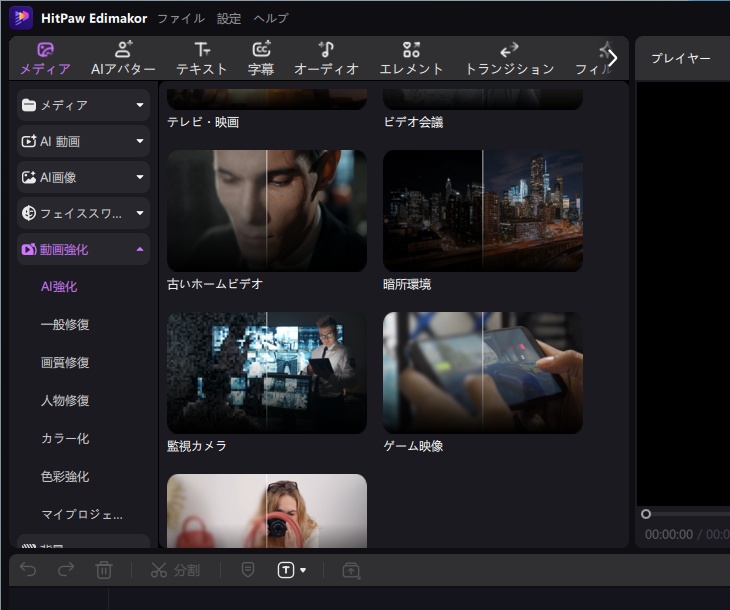This screenshot has width=730, height=610.
Task: Click the 分割 split scissors button
Action: [175, 570]
